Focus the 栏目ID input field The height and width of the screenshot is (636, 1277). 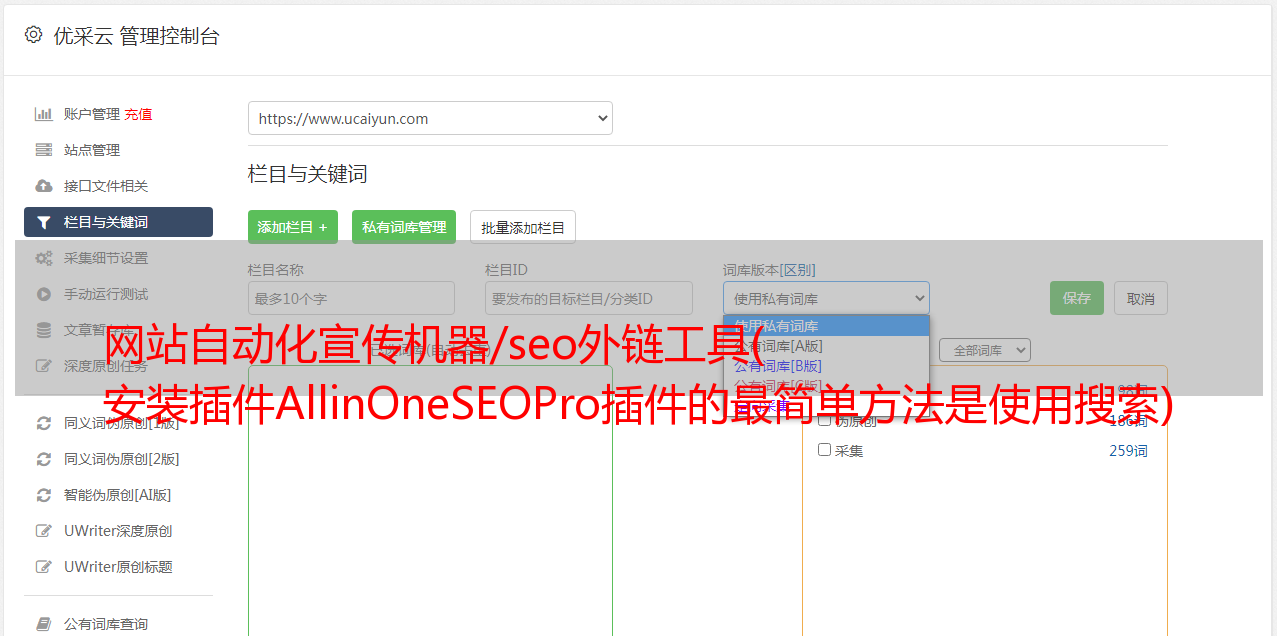[588, 298]
